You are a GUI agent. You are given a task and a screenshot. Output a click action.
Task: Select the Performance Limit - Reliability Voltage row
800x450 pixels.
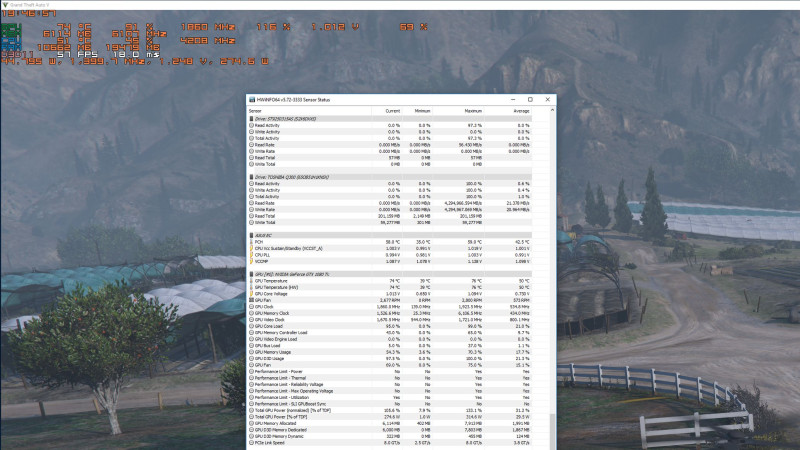pos(389,385)
